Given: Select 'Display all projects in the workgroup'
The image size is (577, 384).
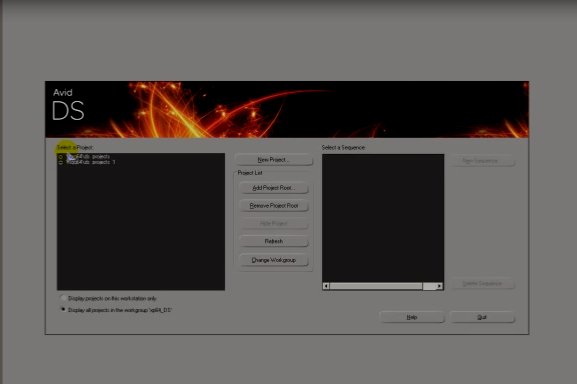Looking at the screenshot, I should (63, 310).
